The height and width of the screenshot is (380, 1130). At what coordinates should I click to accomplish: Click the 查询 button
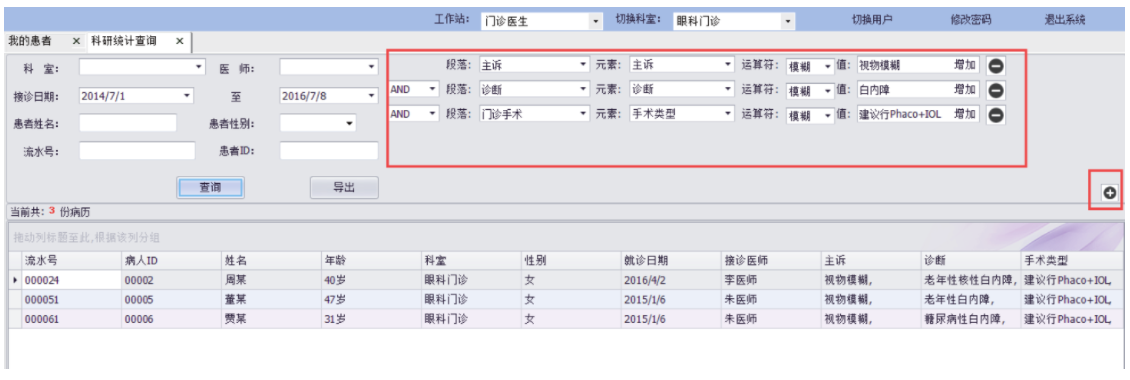(210, 187)
